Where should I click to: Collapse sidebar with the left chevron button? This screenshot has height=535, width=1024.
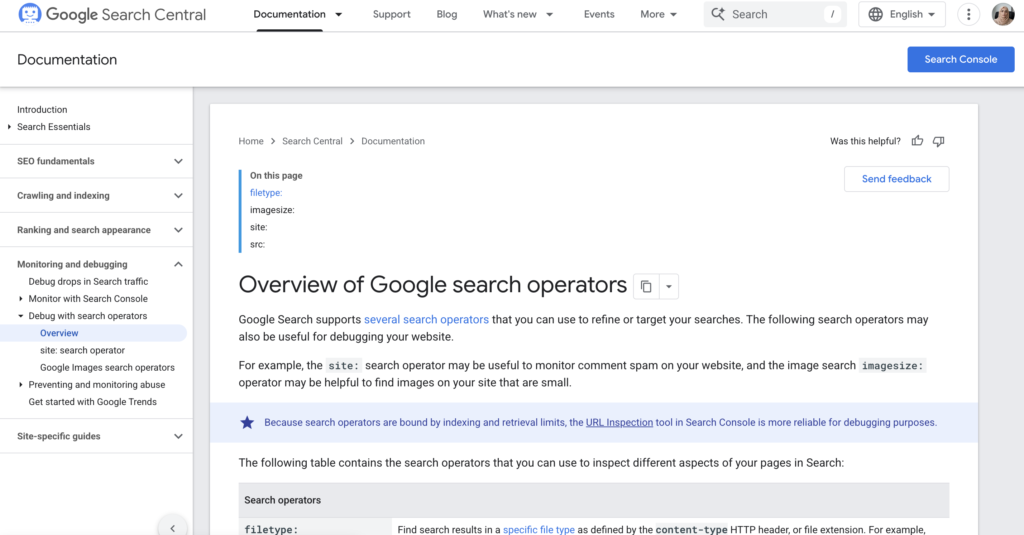(172, 528)
